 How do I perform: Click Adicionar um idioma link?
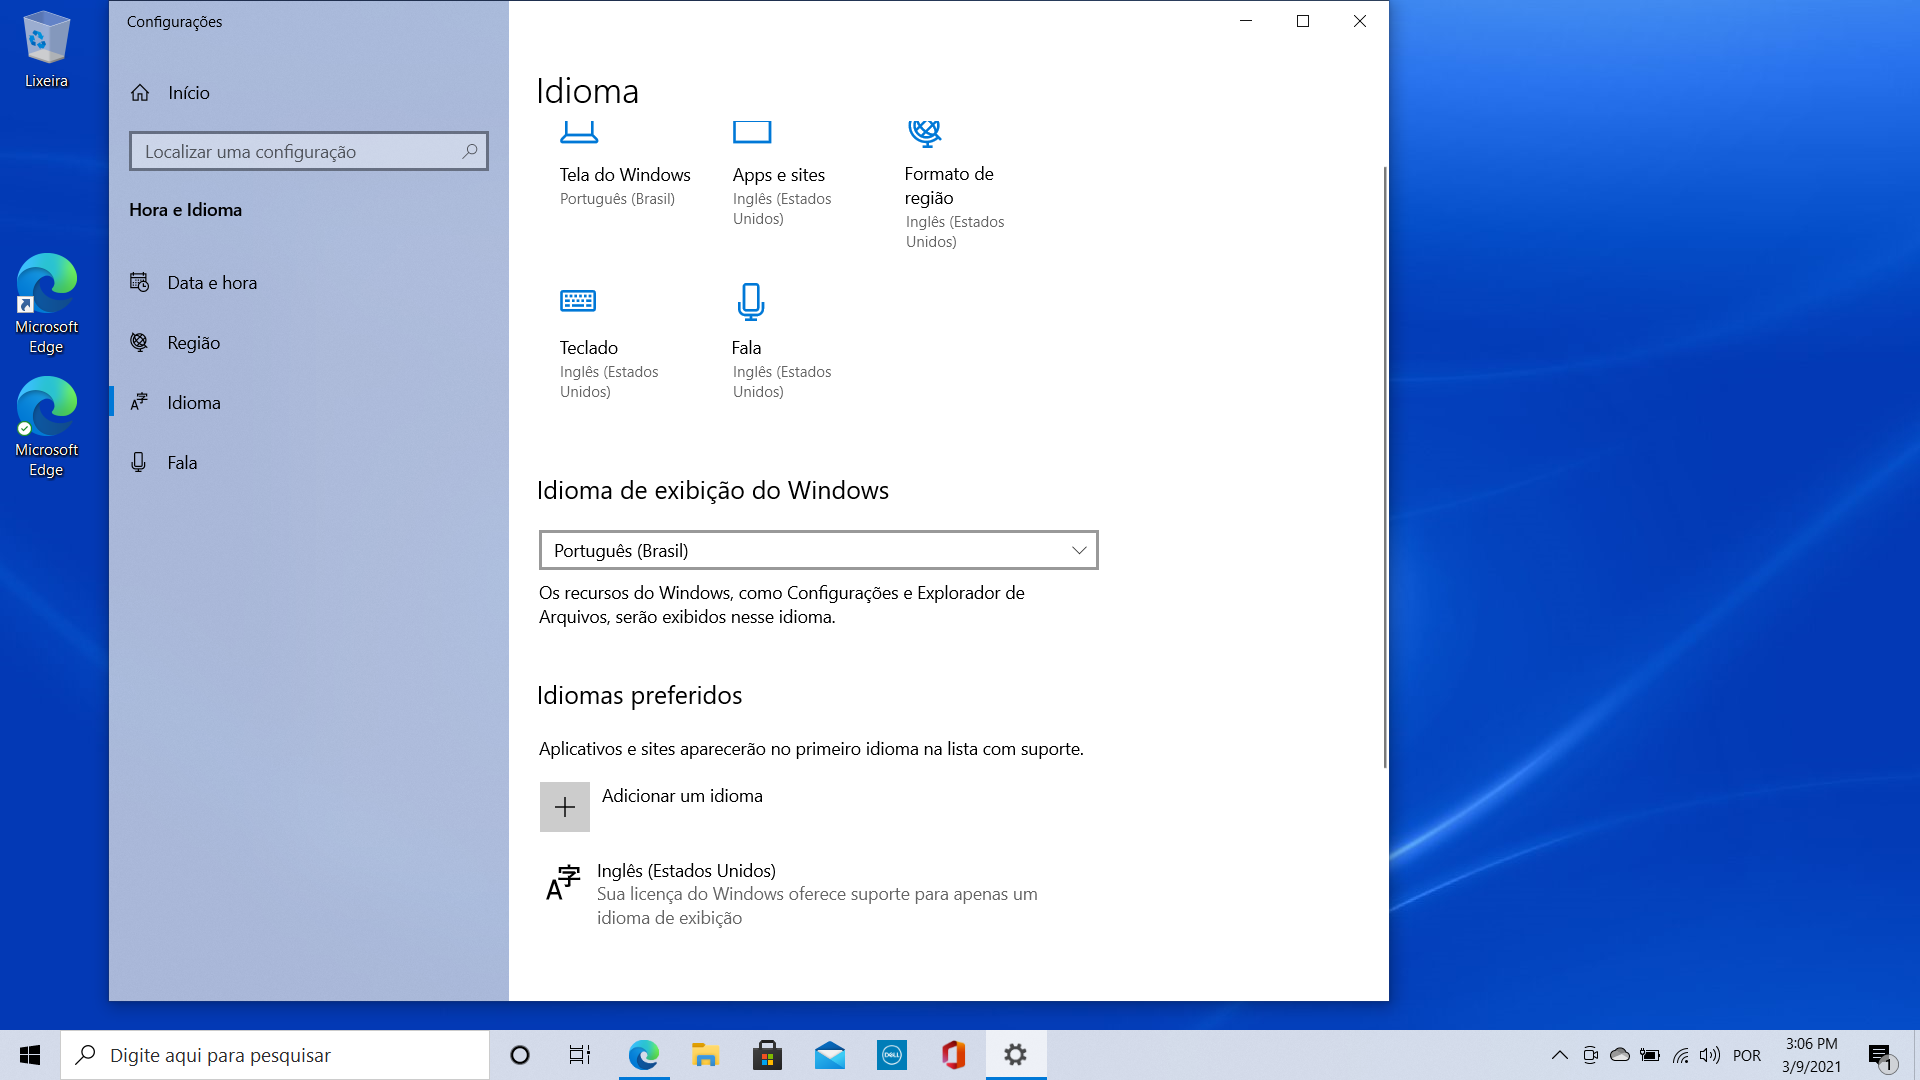tap(682, 796)
